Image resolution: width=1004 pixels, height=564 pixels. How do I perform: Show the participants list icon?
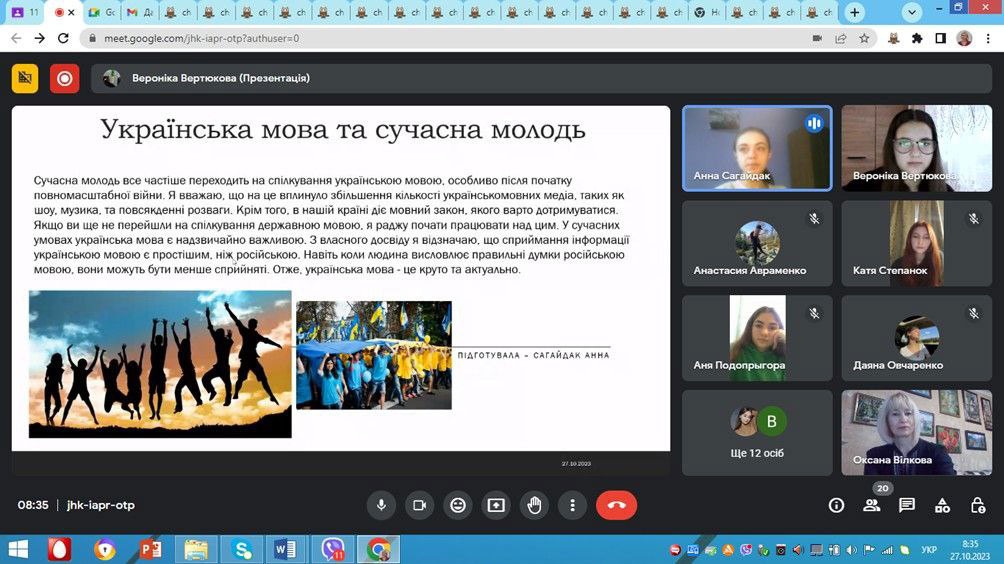coord(871,506)
